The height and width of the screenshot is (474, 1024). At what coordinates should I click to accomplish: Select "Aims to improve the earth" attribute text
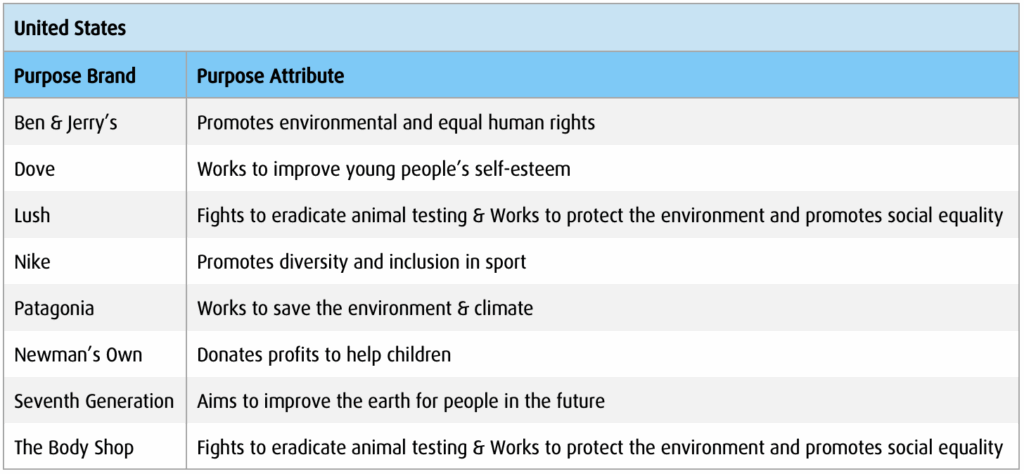[x=401, y=401]
